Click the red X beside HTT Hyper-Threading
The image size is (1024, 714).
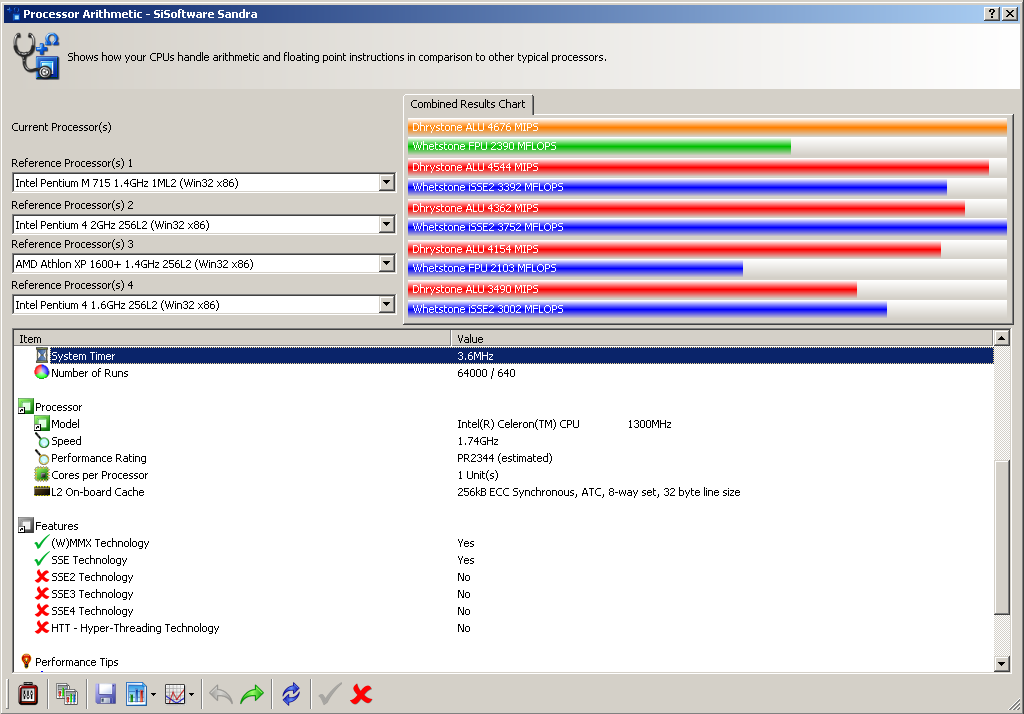click(x=42, y=627)
